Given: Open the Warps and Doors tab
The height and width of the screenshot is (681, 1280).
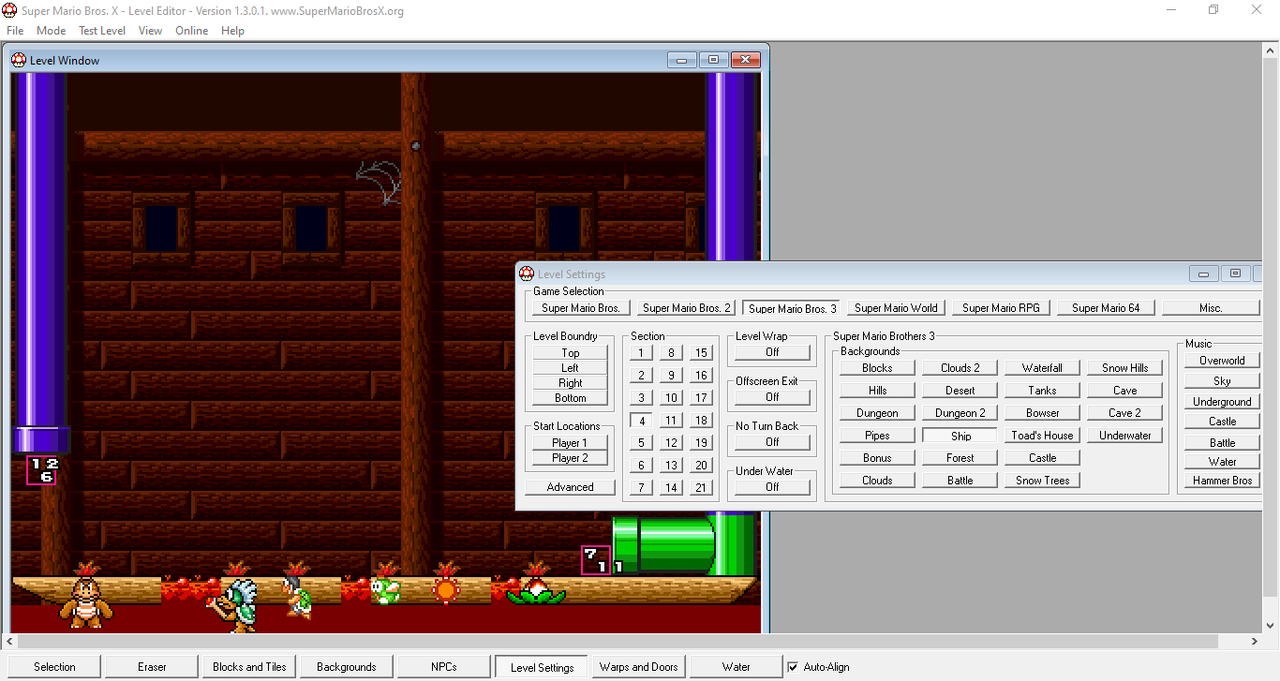Looking at the screenshot, I should pyautogui.click(x=638, y=667).
